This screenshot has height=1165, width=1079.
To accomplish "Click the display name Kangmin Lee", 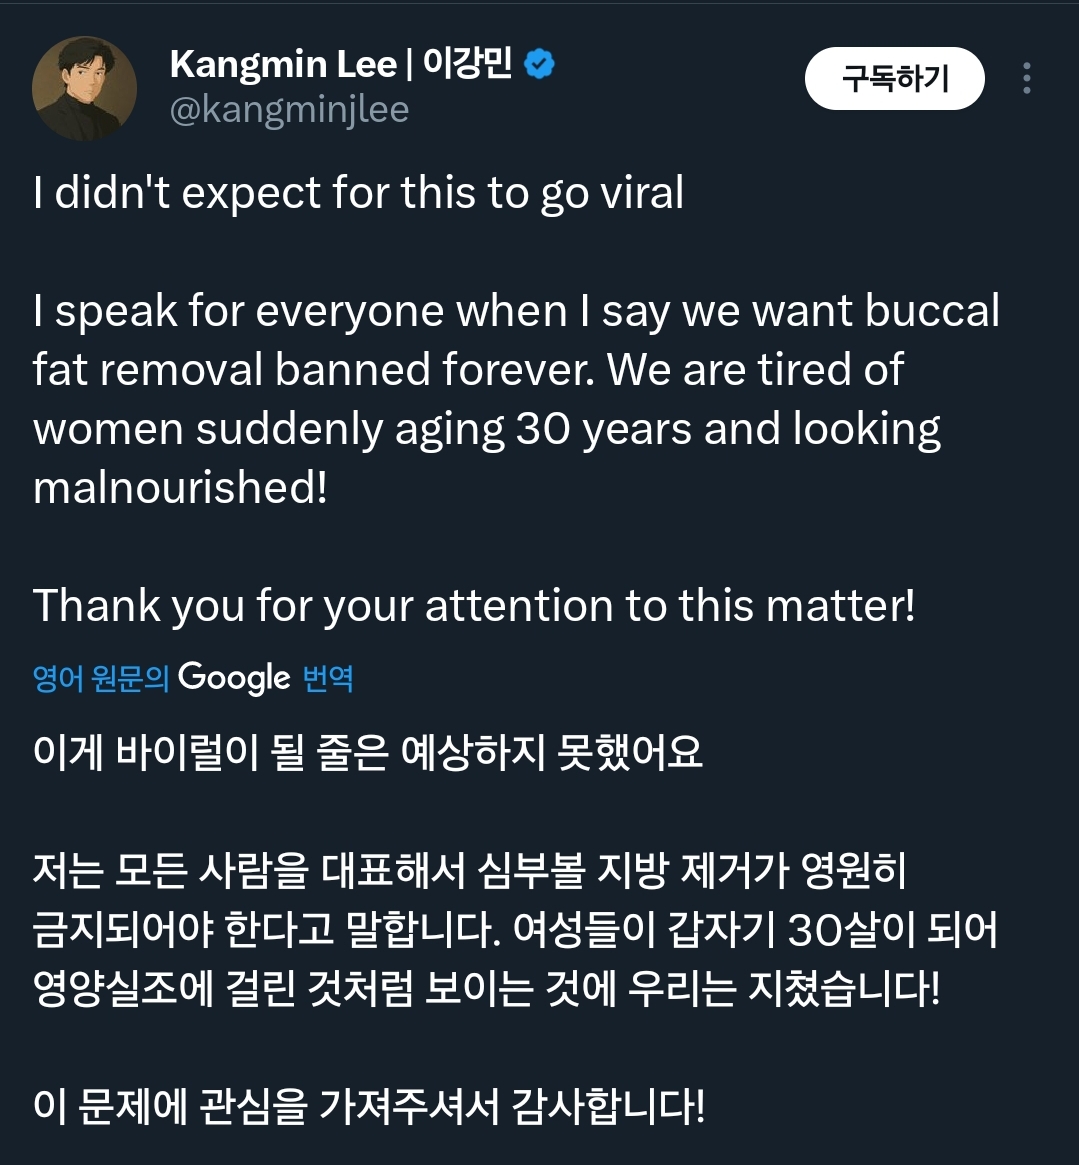I will pos(283,65).
